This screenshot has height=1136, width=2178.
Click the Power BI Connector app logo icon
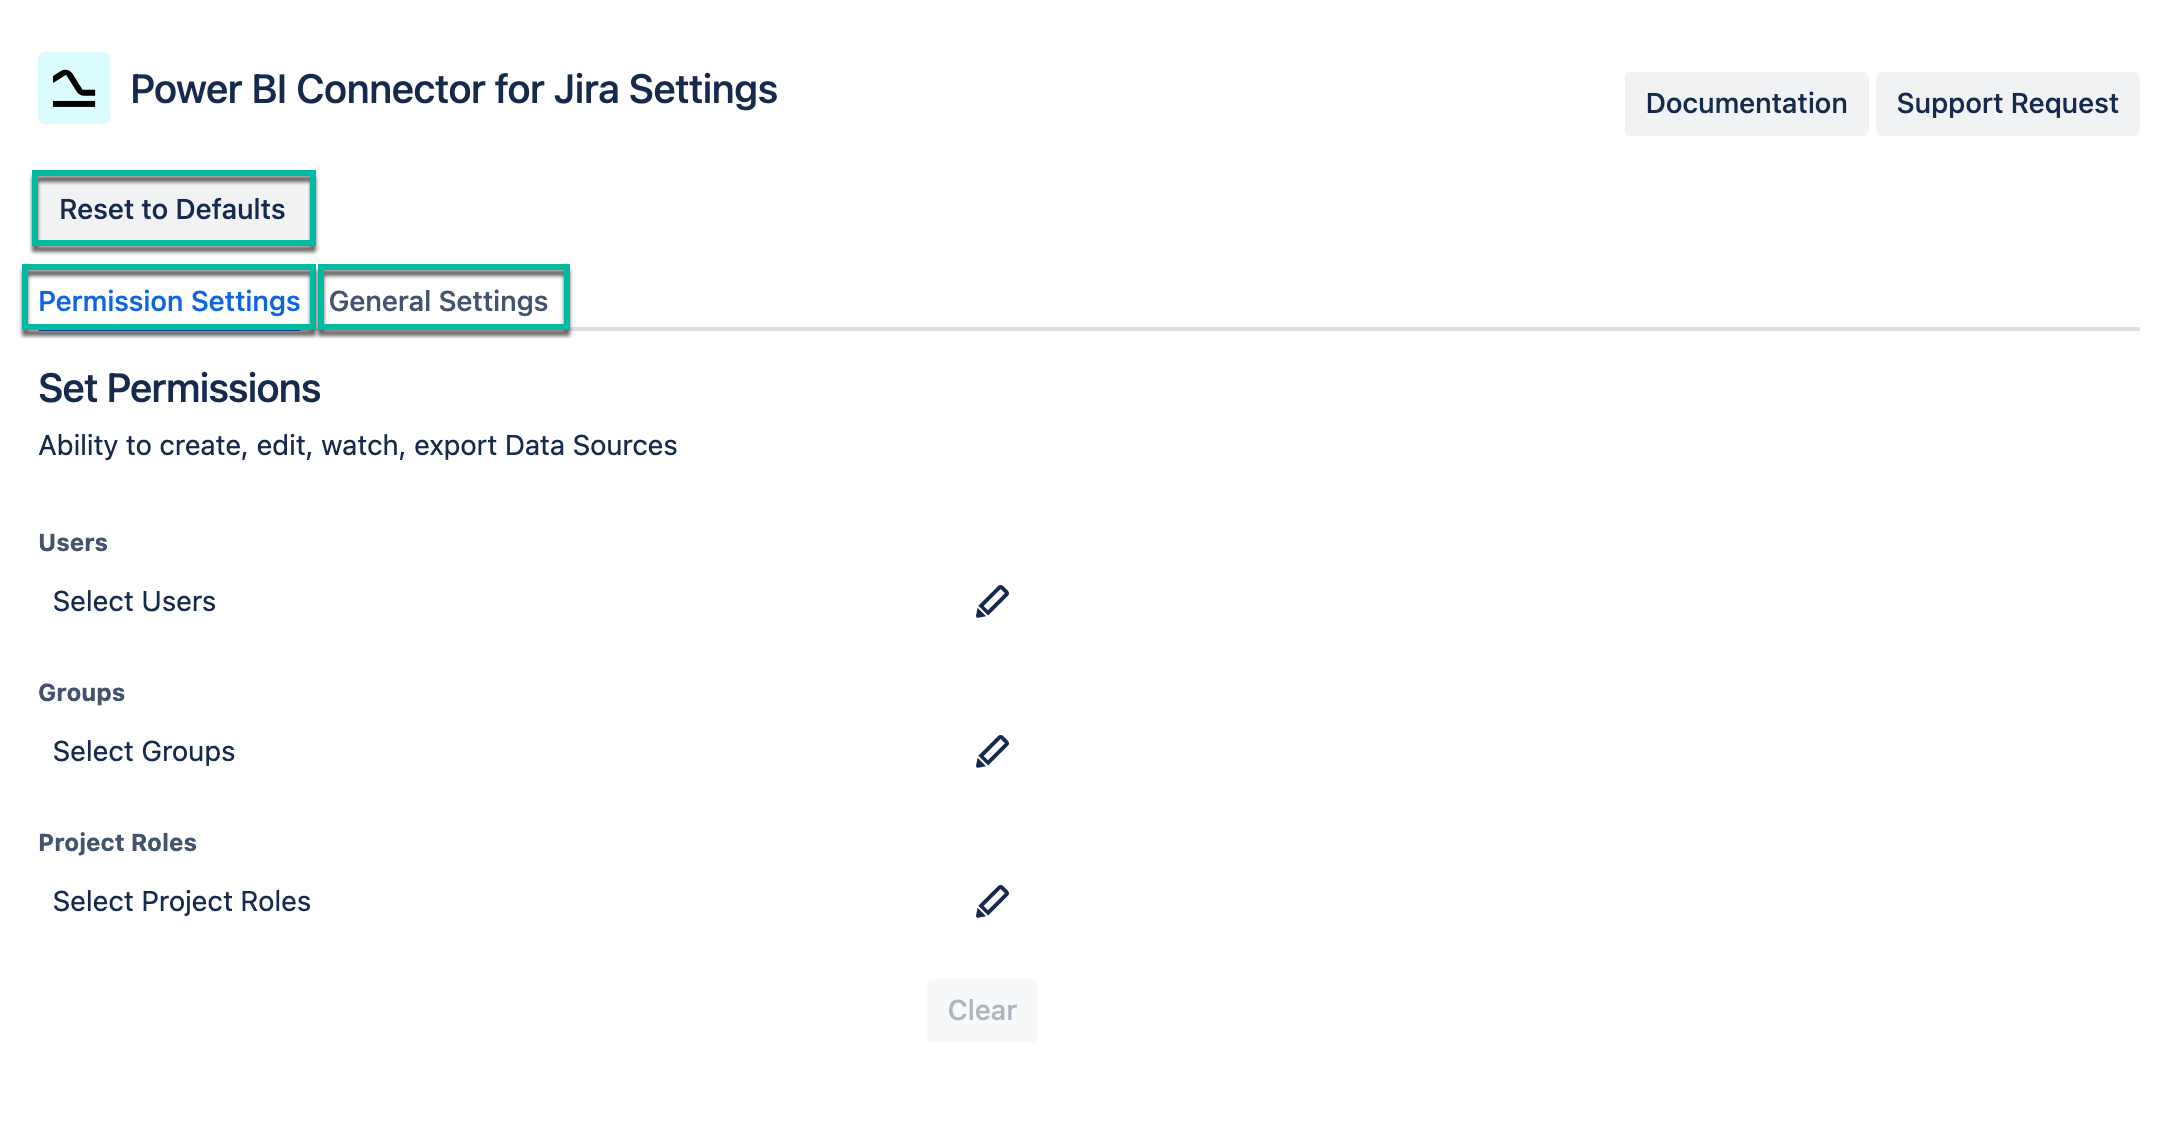pos(74,90)
